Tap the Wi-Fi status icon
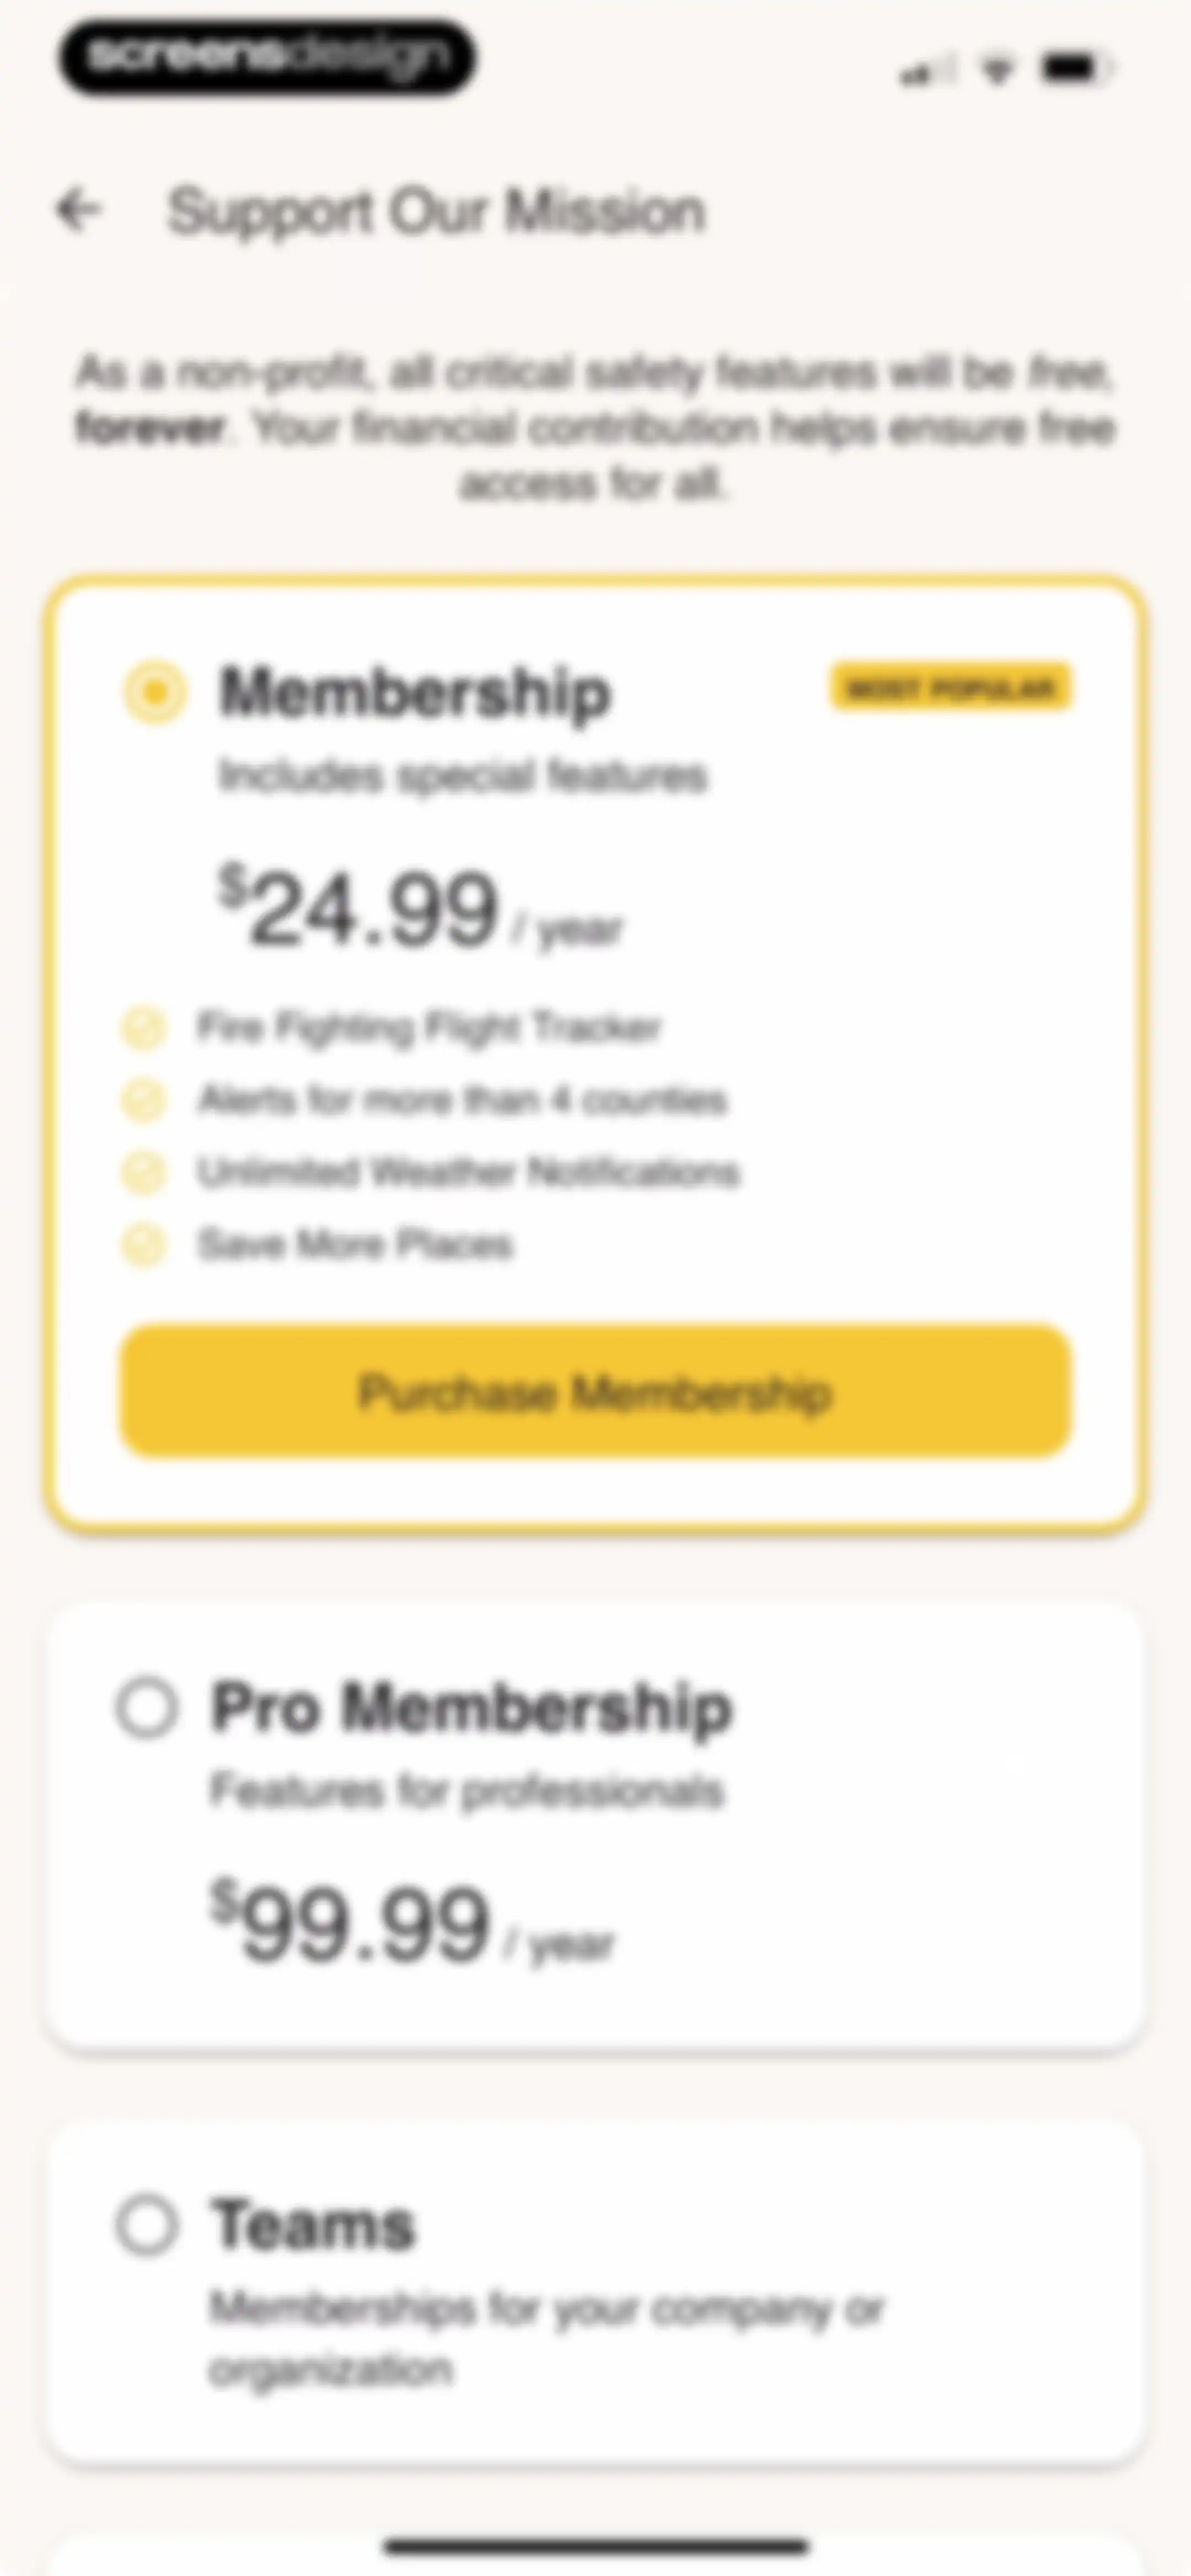The image size is (1191, 2576). [x=996, y=69]
